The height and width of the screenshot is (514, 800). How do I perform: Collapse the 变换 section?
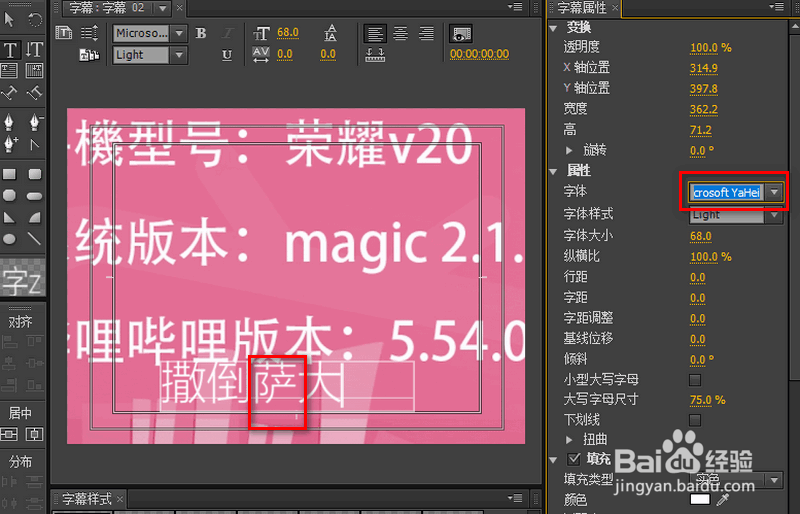[x=554, y=28]
